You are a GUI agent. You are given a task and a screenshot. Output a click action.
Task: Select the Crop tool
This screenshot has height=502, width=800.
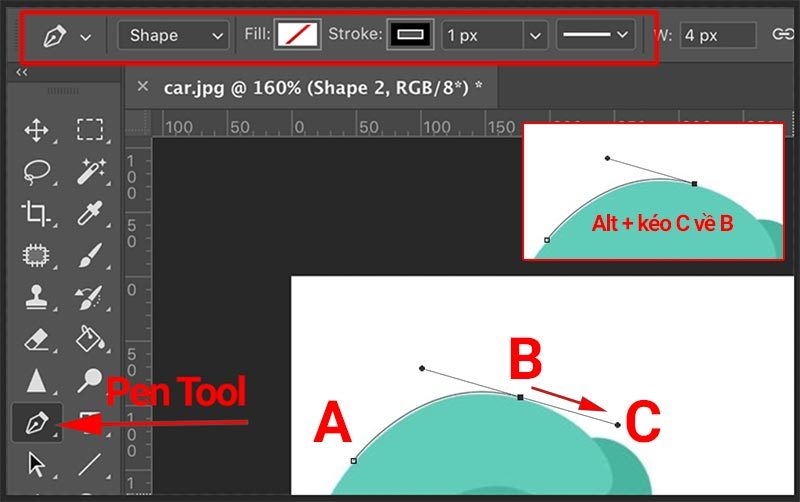(35, 213)
